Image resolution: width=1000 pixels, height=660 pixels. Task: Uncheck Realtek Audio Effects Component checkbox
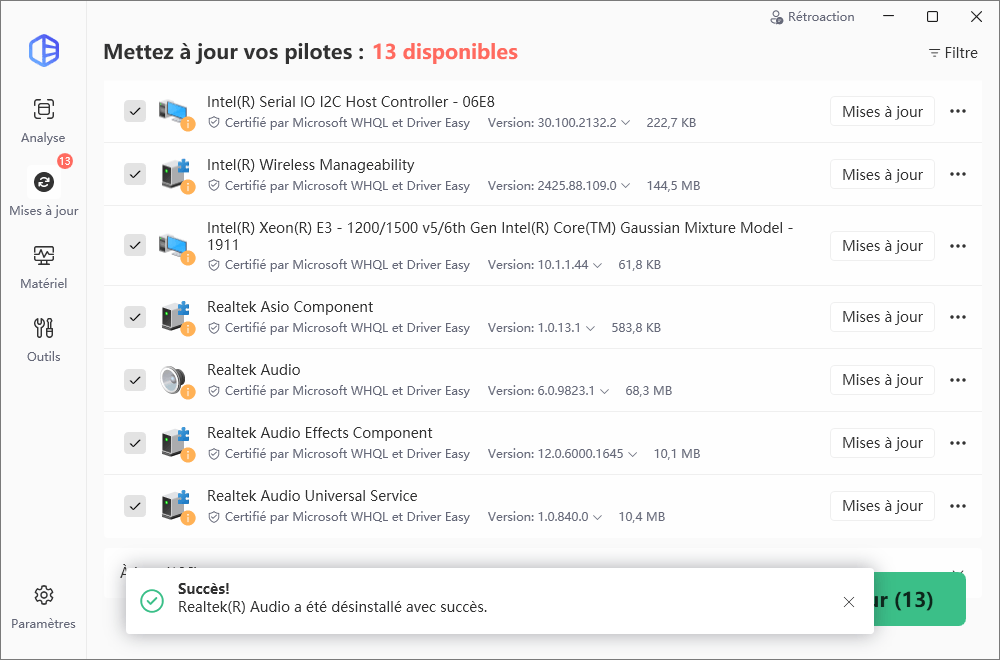135,443
